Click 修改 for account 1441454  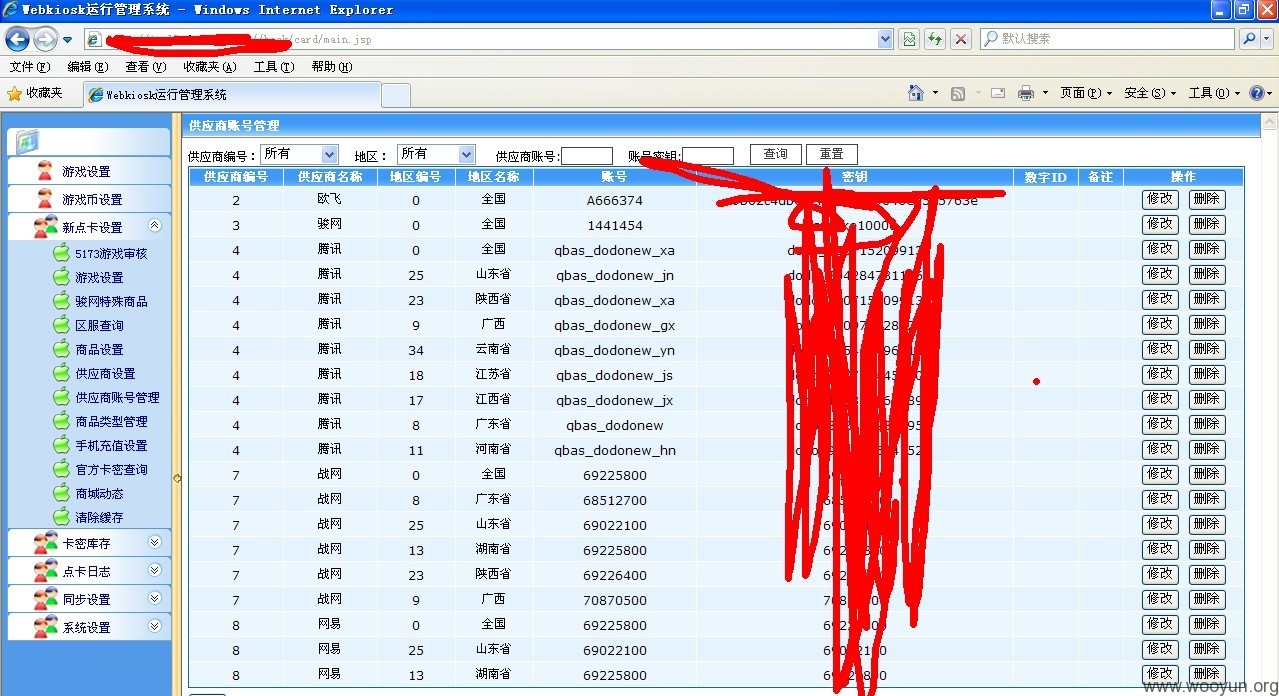[x=1160, y=224]
